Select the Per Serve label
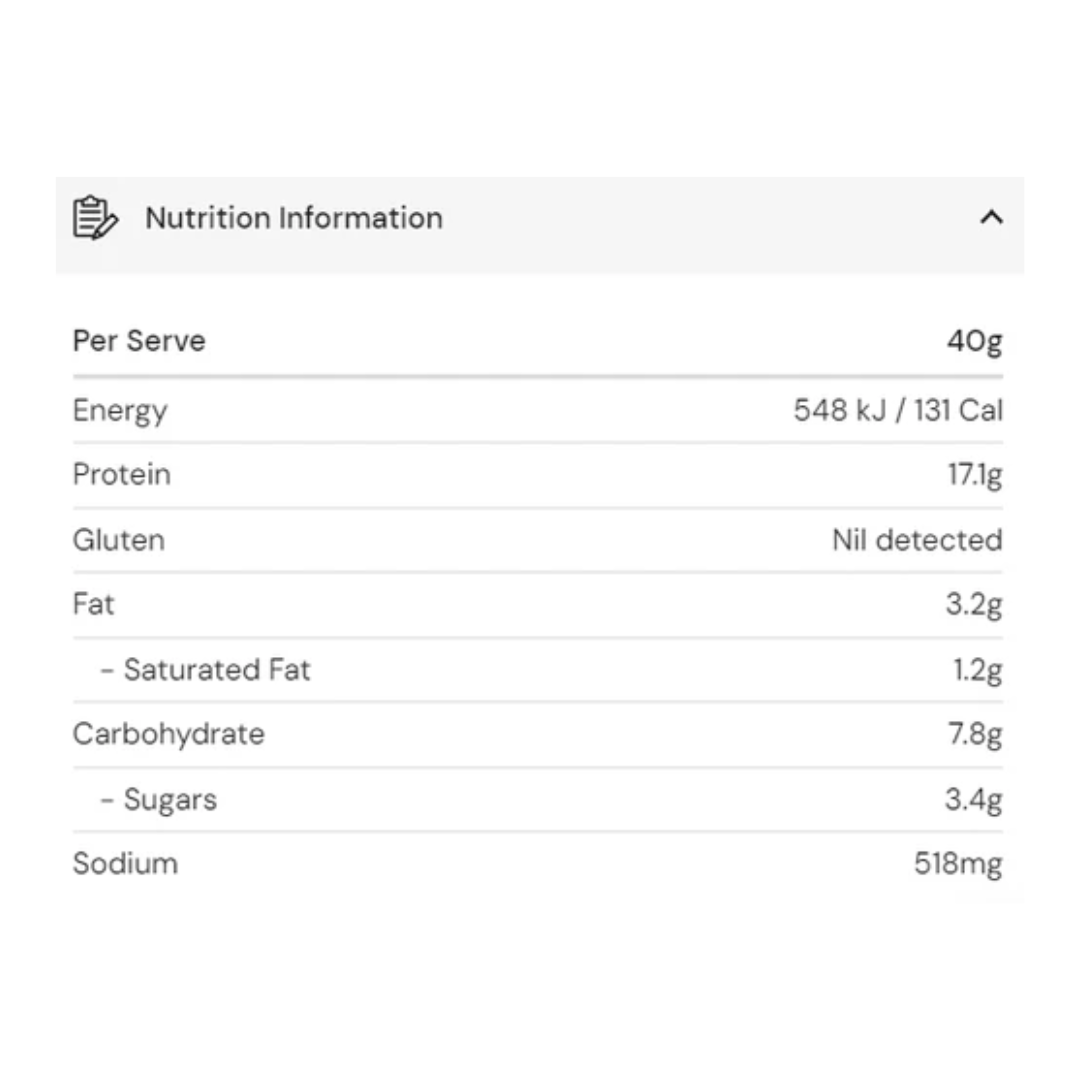Image resolution: width=1080 pixels, height=1080 pixels. (139, 341)
